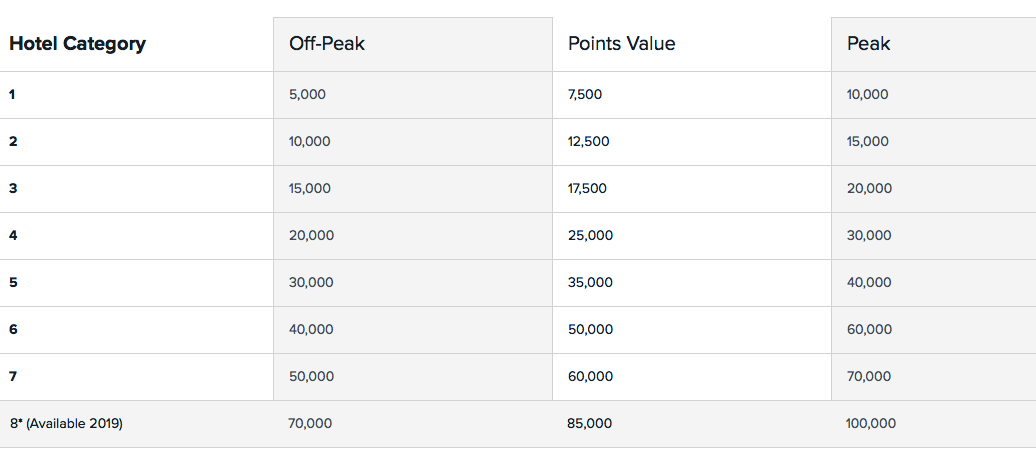The image size is (1036, 461).
Task: Select the category 1 row label
Action: click(x=13, y=95)
